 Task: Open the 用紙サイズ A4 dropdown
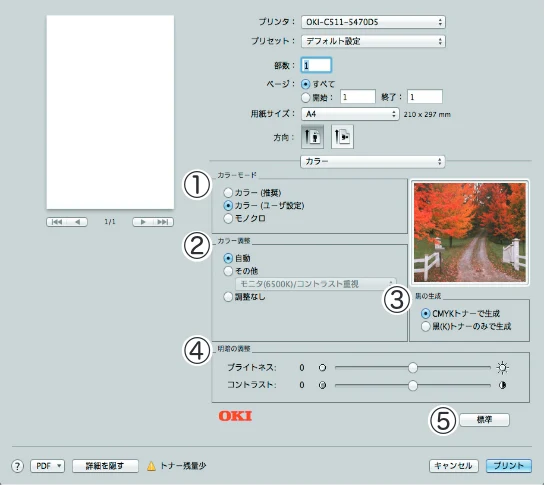click(x=350, y=114)
